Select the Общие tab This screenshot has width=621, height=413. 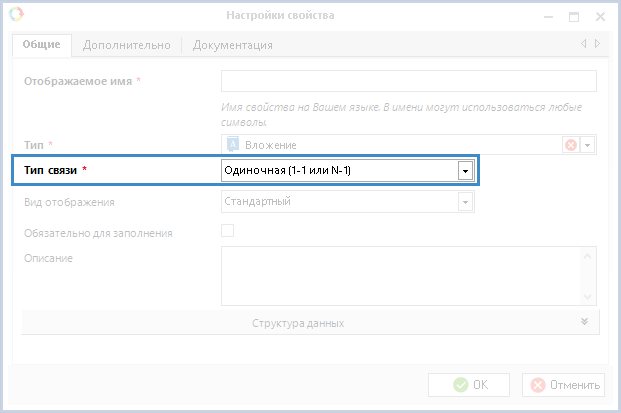[x=42, y=45]
